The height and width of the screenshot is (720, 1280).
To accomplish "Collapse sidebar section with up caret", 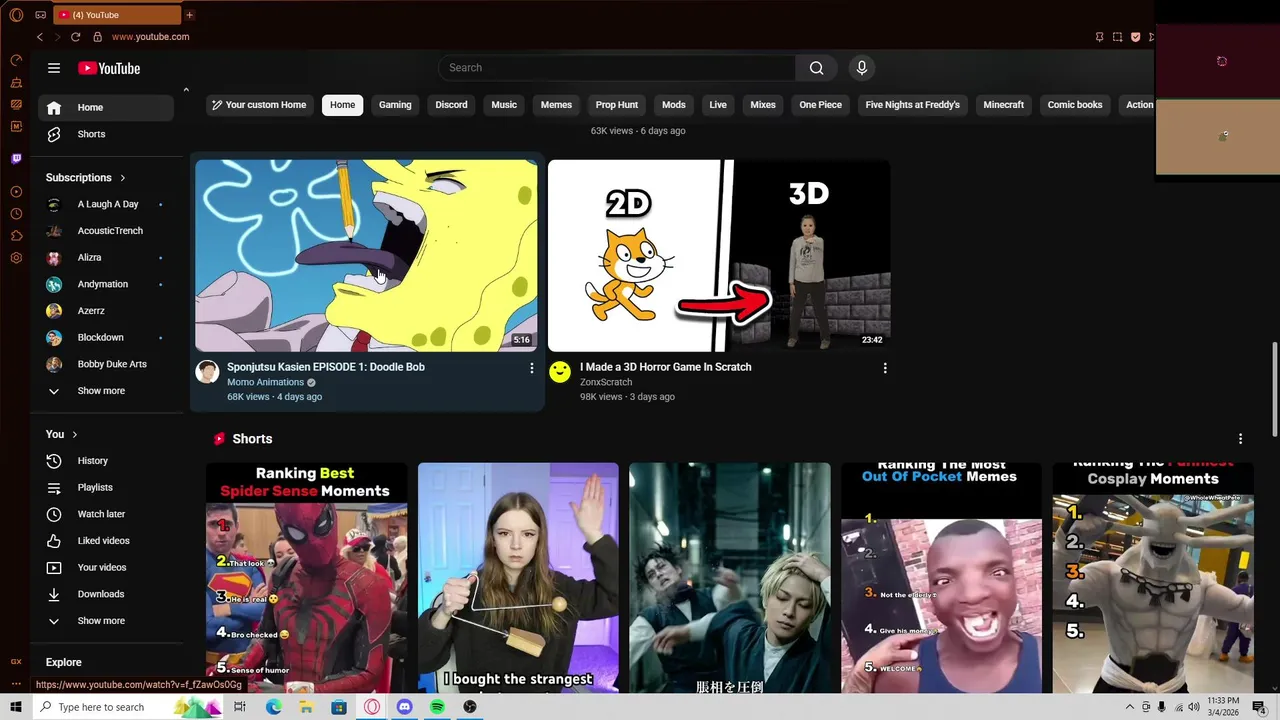I will [x=185, y=90].
